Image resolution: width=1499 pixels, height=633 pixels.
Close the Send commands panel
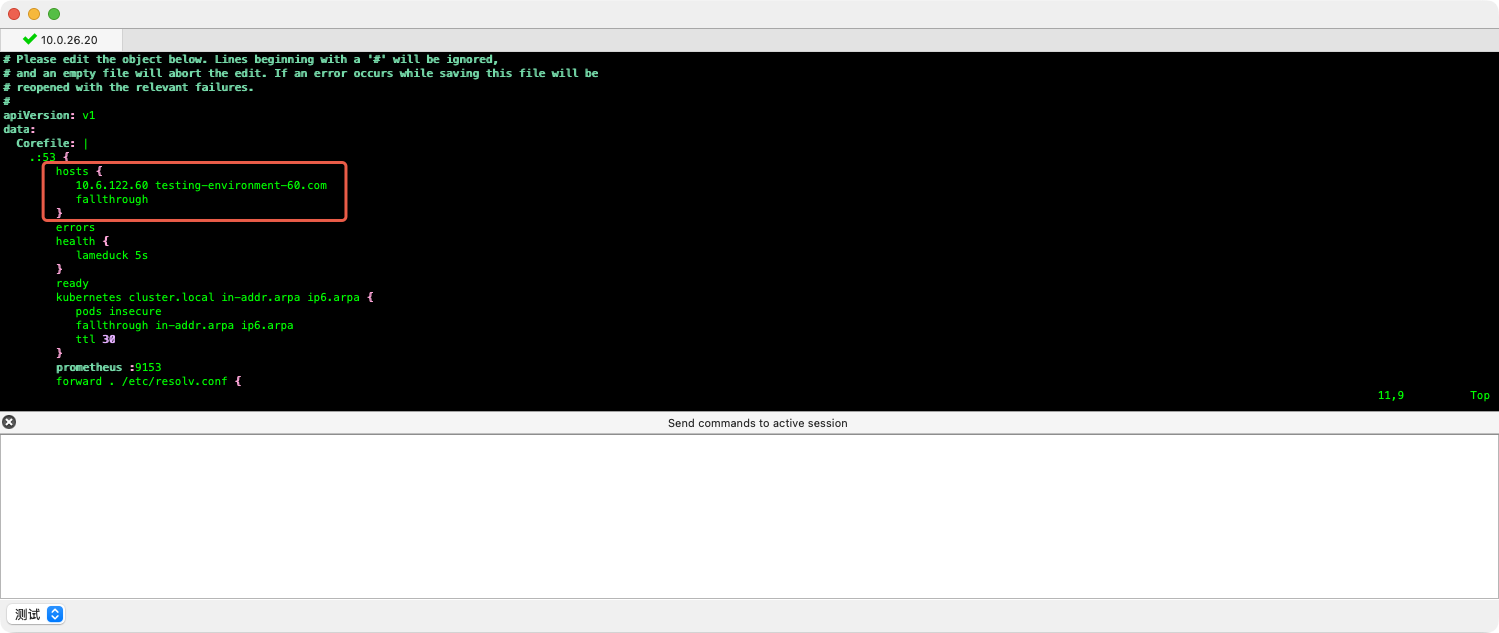(x=9, y=422)
